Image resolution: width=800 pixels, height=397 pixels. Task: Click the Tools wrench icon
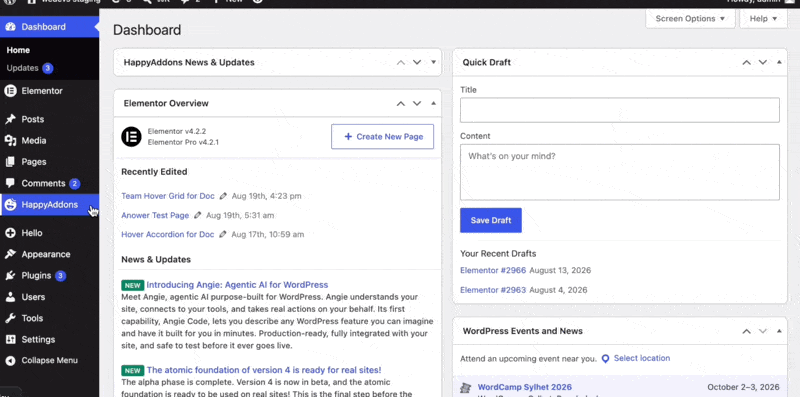(10, 318)
